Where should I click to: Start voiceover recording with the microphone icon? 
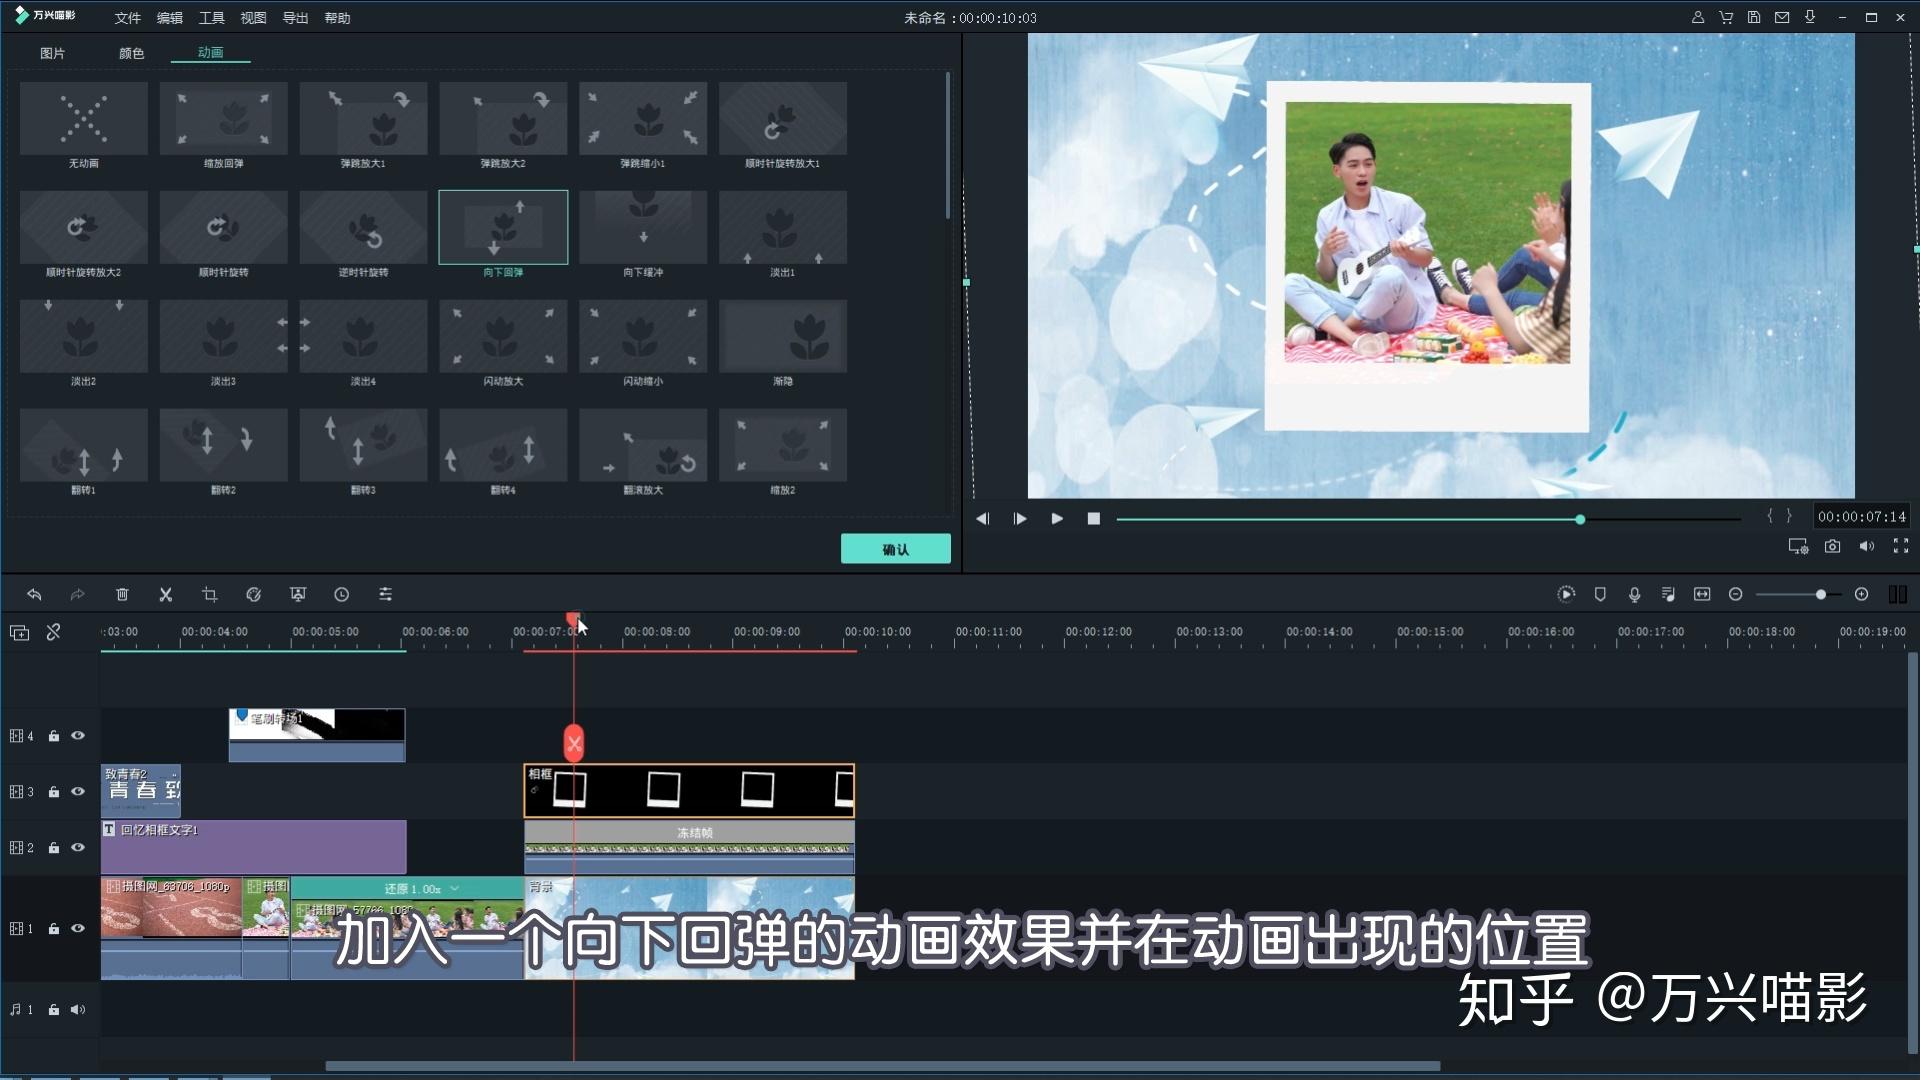coord(1634,594)
